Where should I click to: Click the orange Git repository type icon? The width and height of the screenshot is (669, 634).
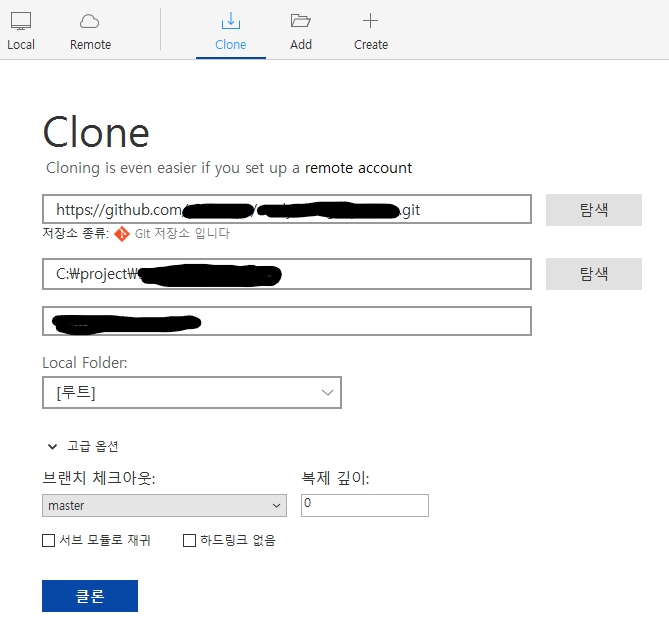[122, 234]
